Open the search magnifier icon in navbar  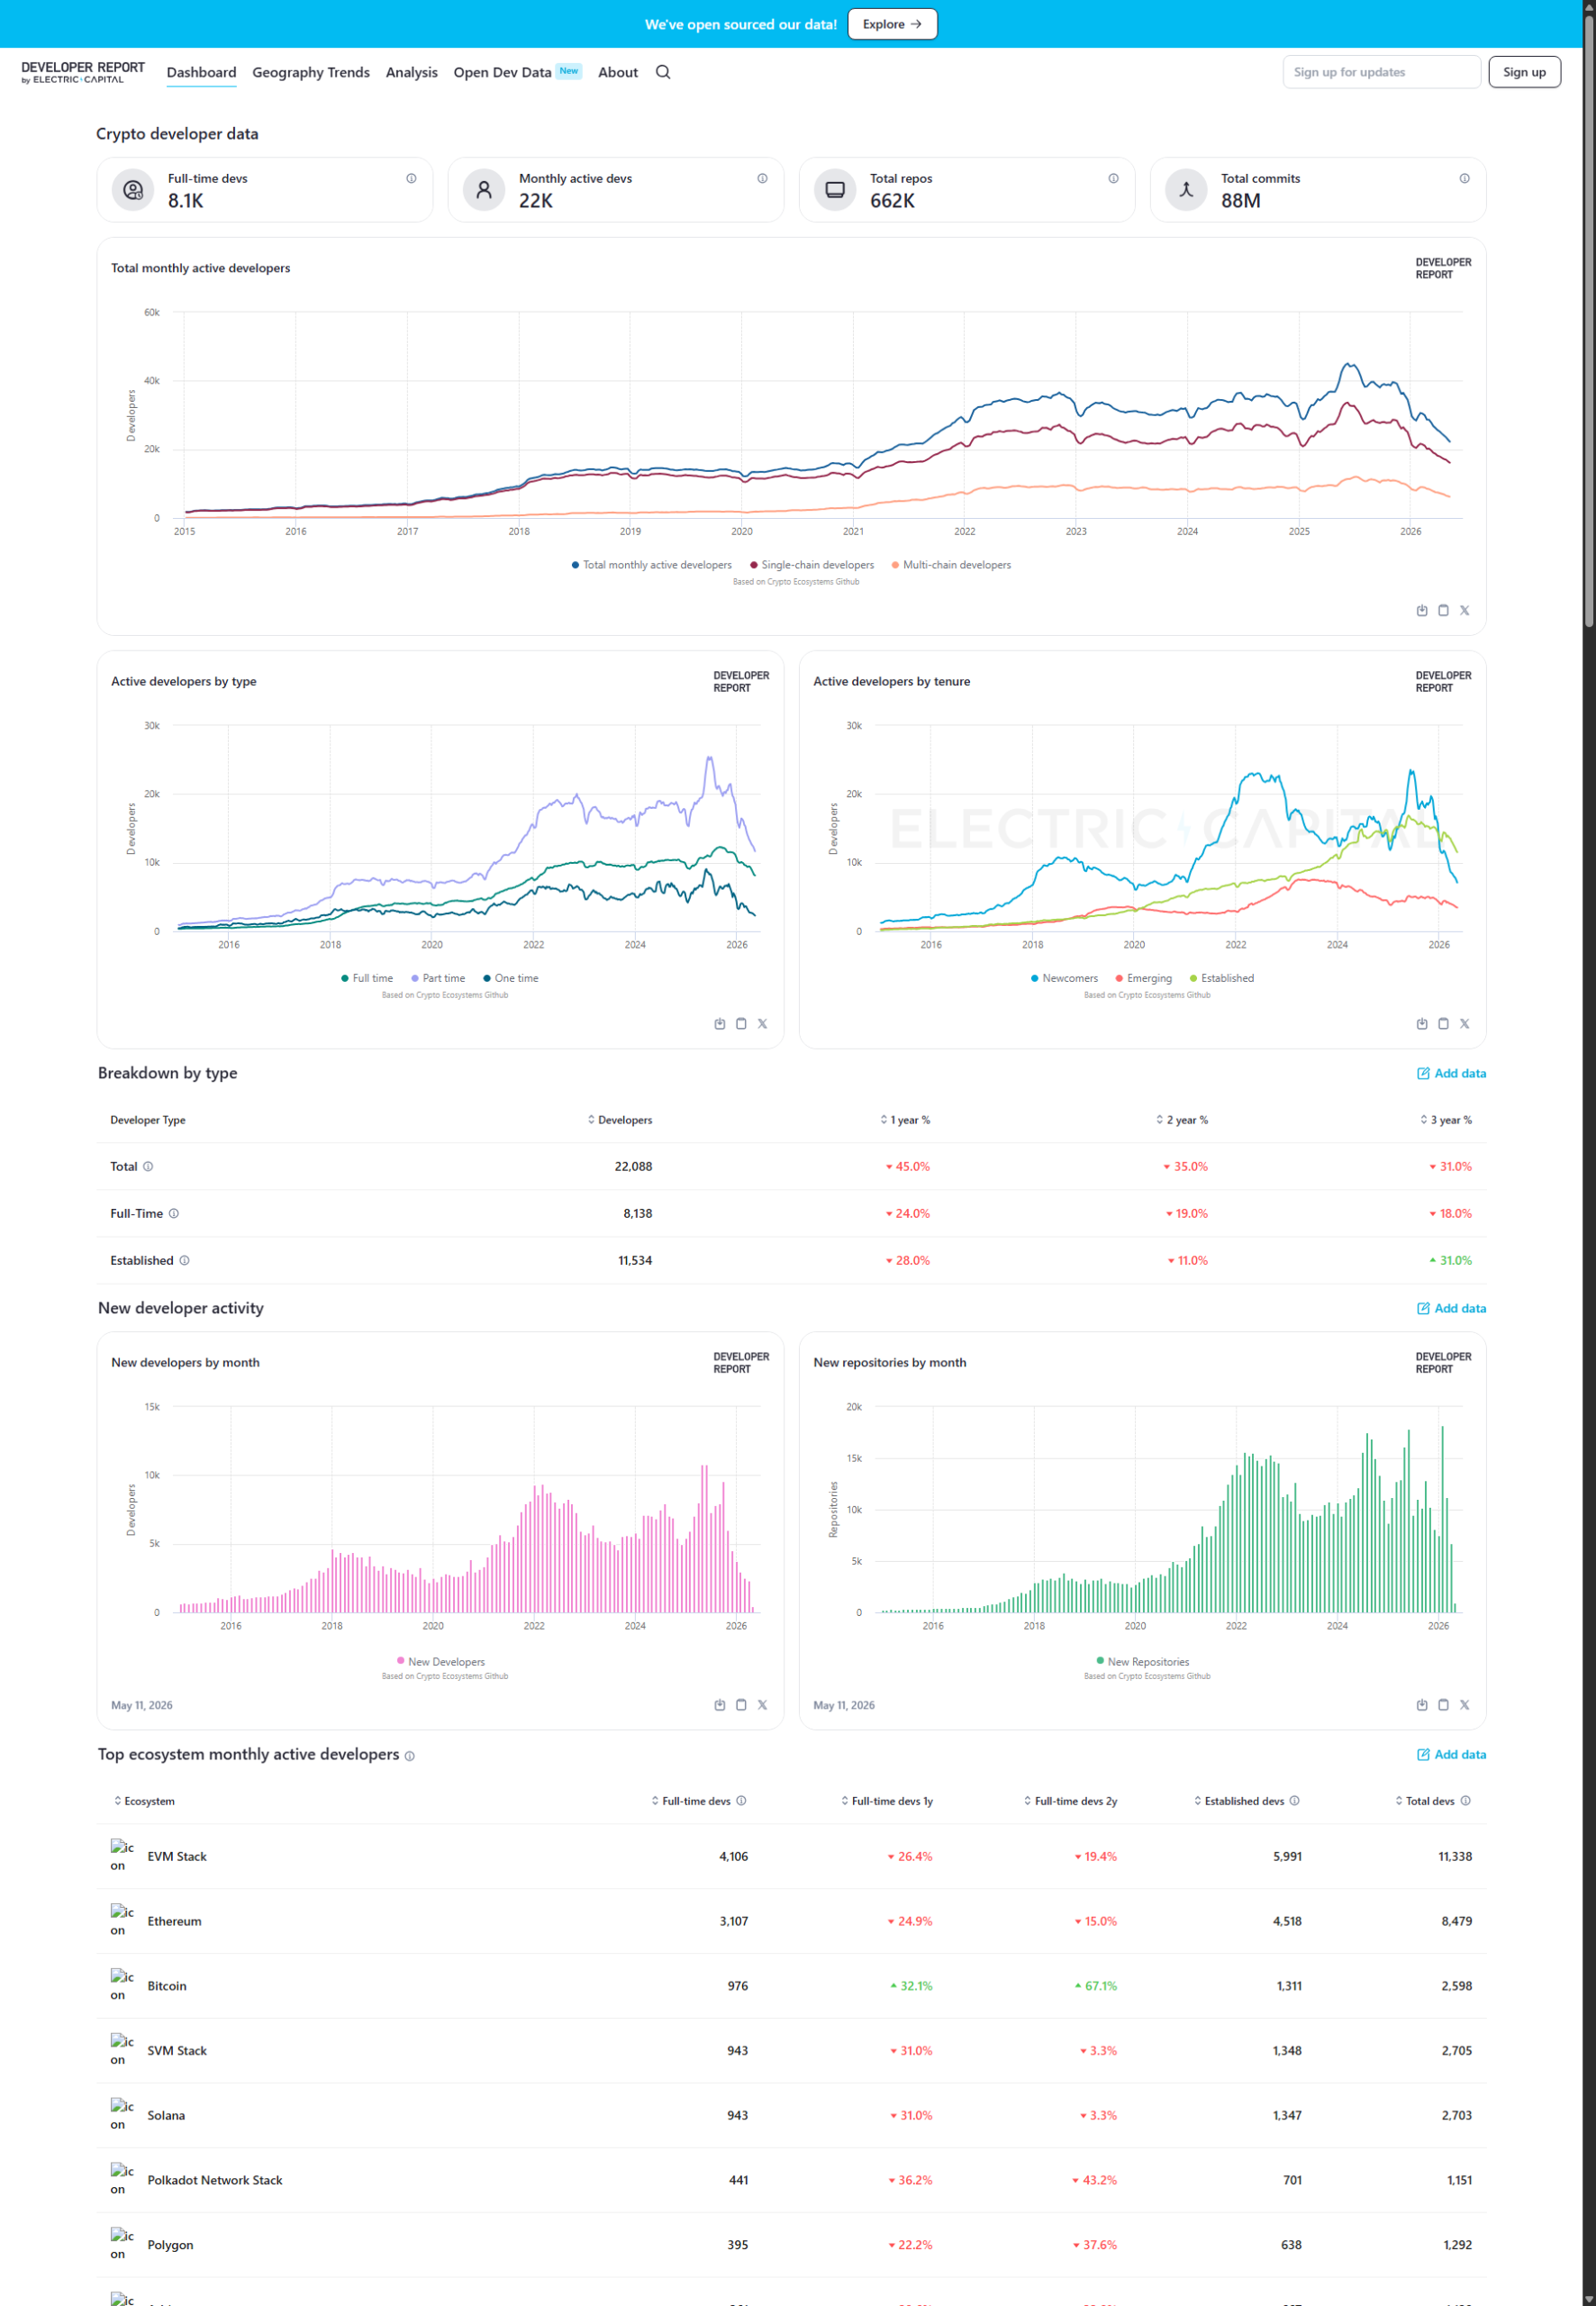tap(663, 72)
